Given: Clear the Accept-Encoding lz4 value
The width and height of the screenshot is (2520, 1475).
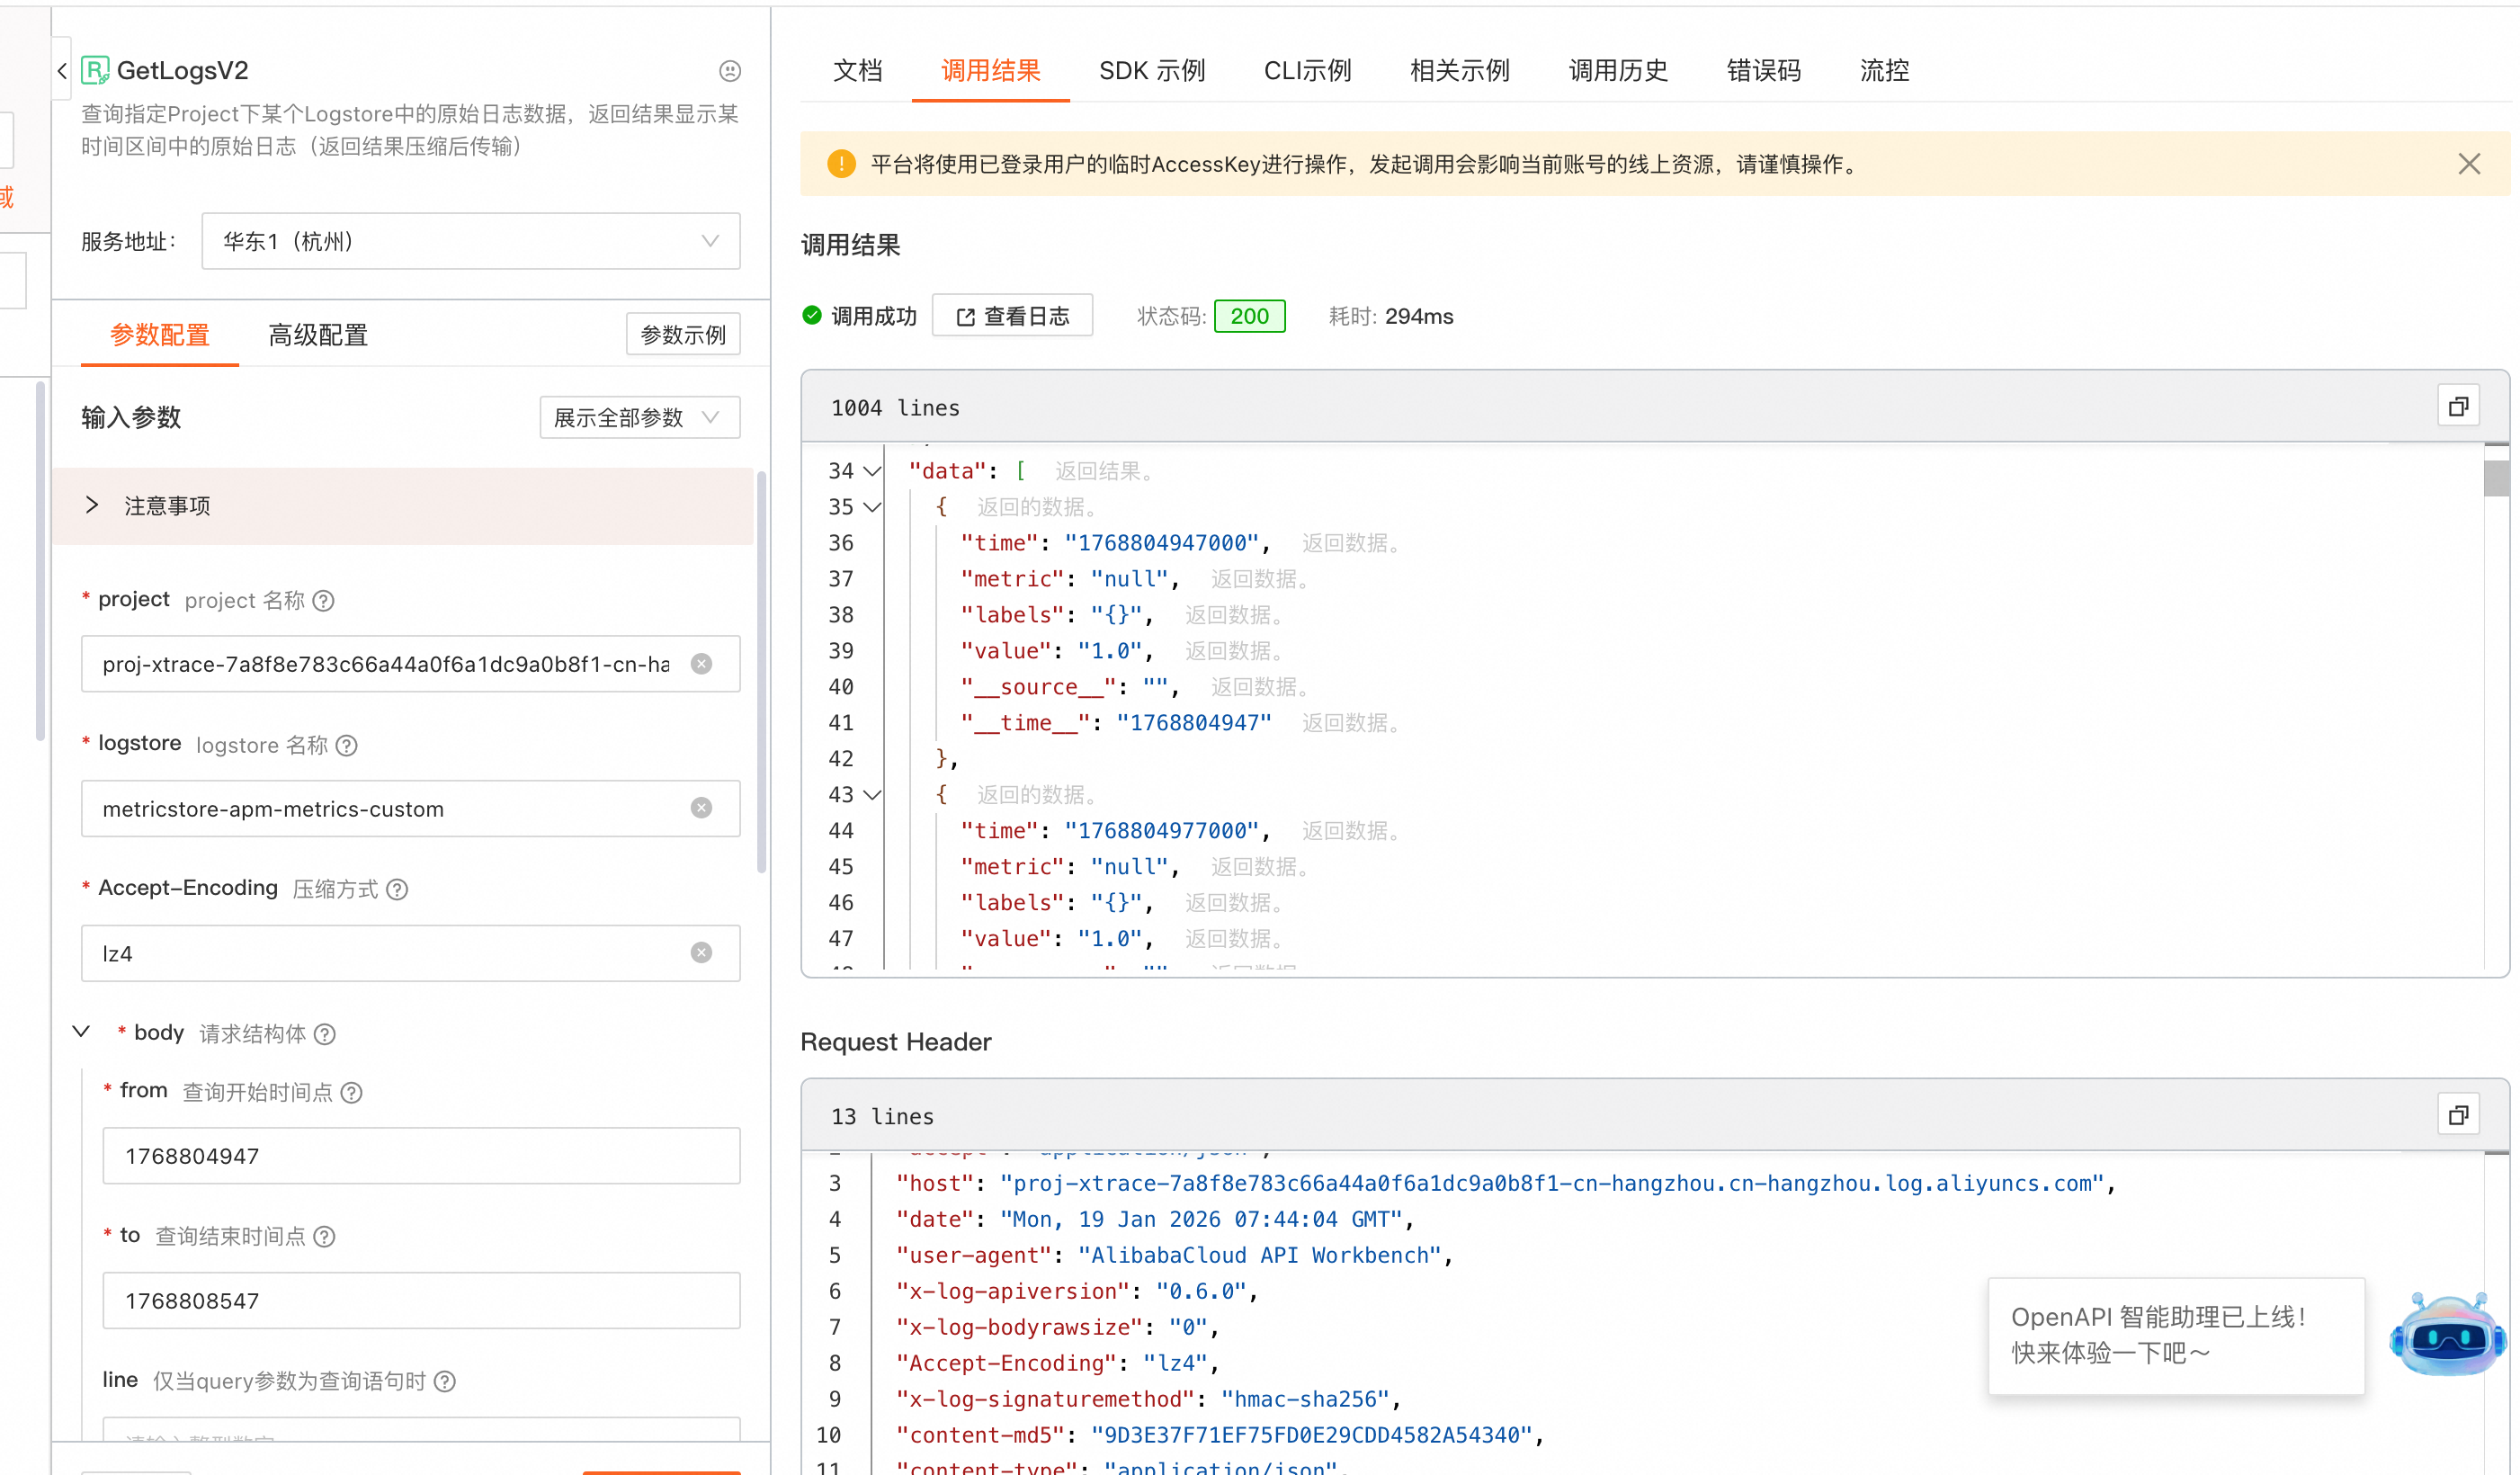Looking at the screenshot, I should [702, 953].
